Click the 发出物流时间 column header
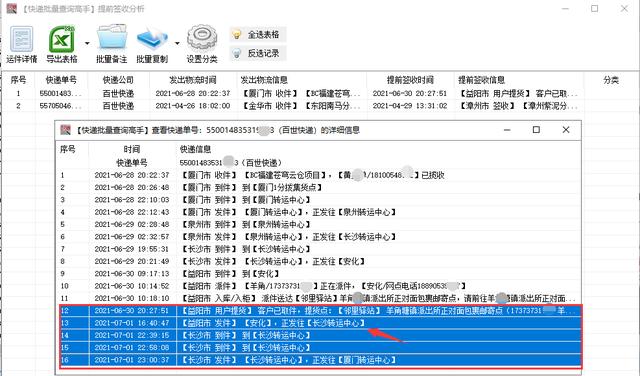Screen dimensions: 640x376 pyautogui.click(x=193, y=80)
